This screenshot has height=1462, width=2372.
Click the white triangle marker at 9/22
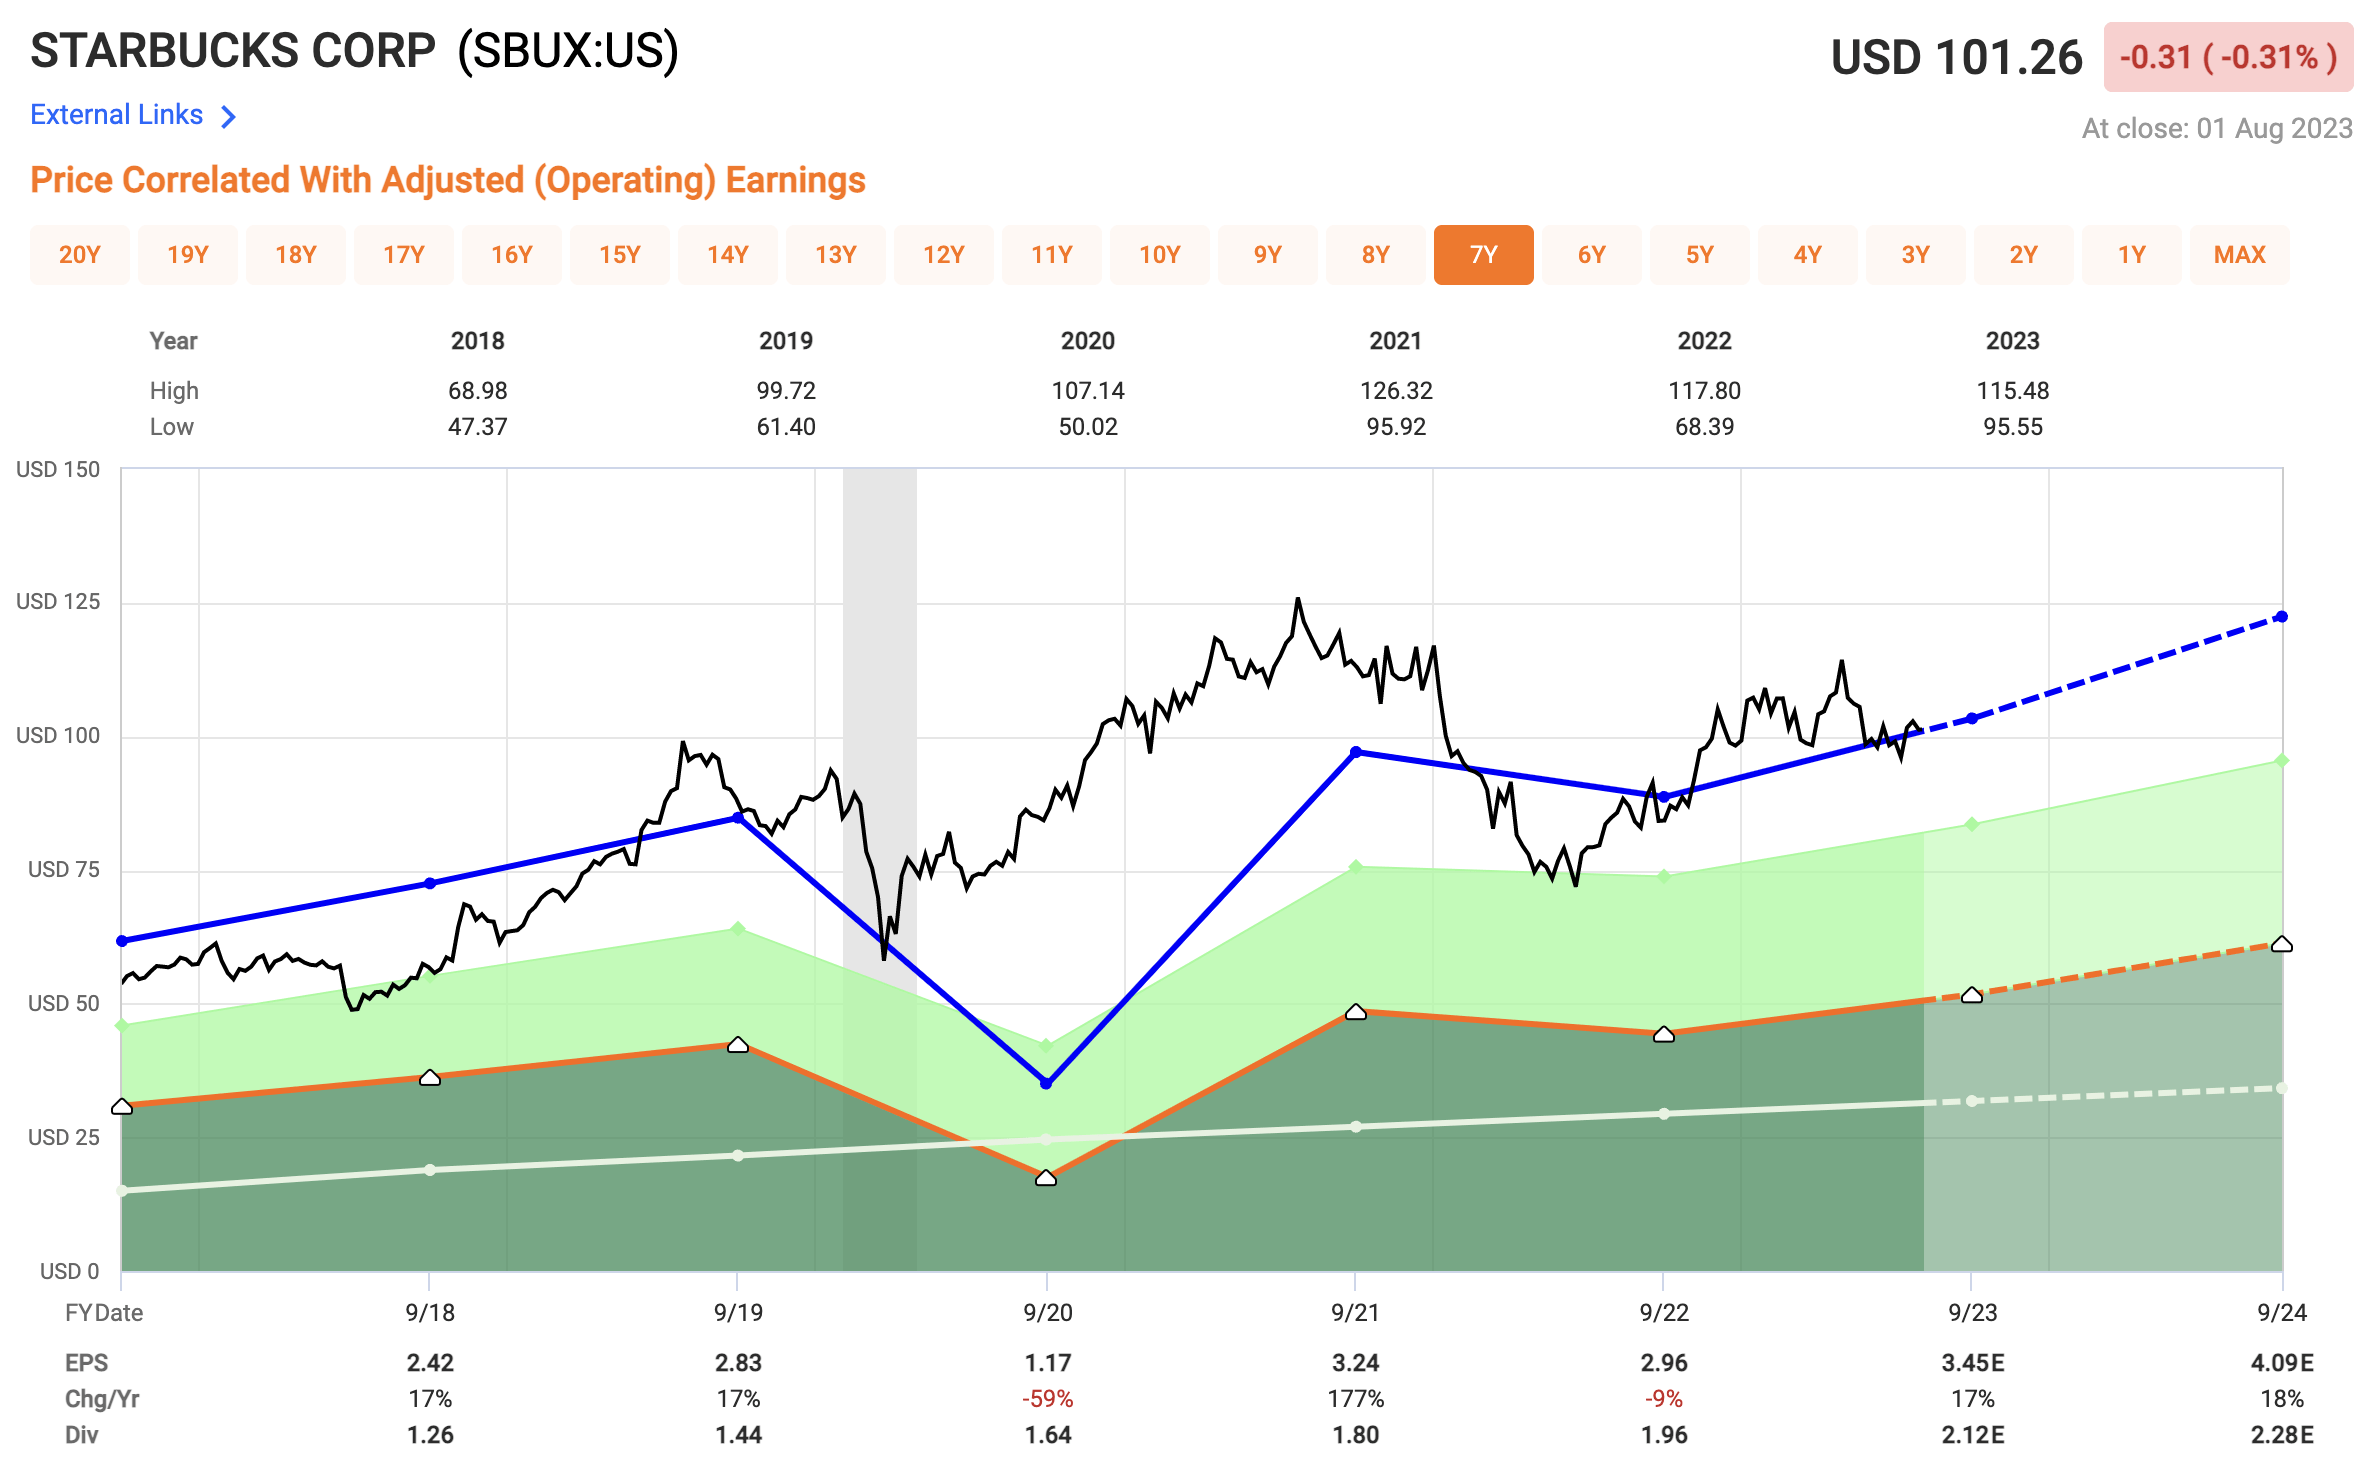pyautogui.click(x=1664, y=1034)
